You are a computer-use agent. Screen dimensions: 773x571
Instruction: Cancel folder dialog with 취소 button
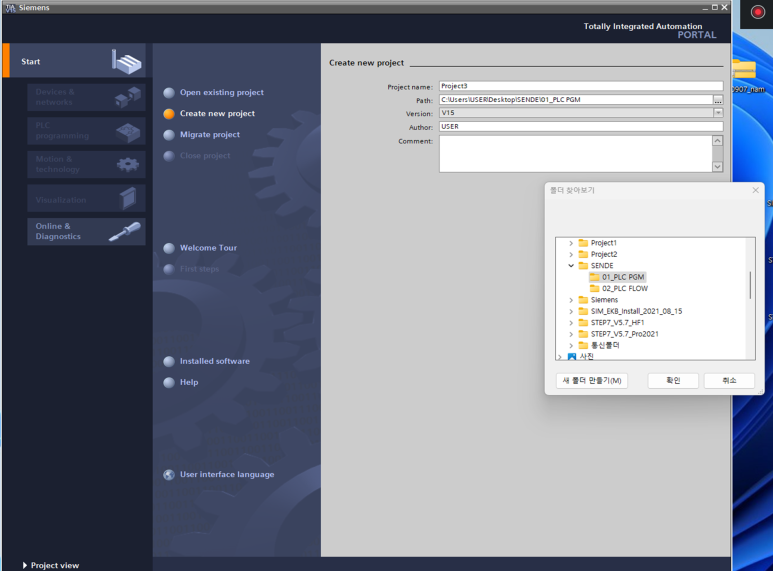pos(729,381)
